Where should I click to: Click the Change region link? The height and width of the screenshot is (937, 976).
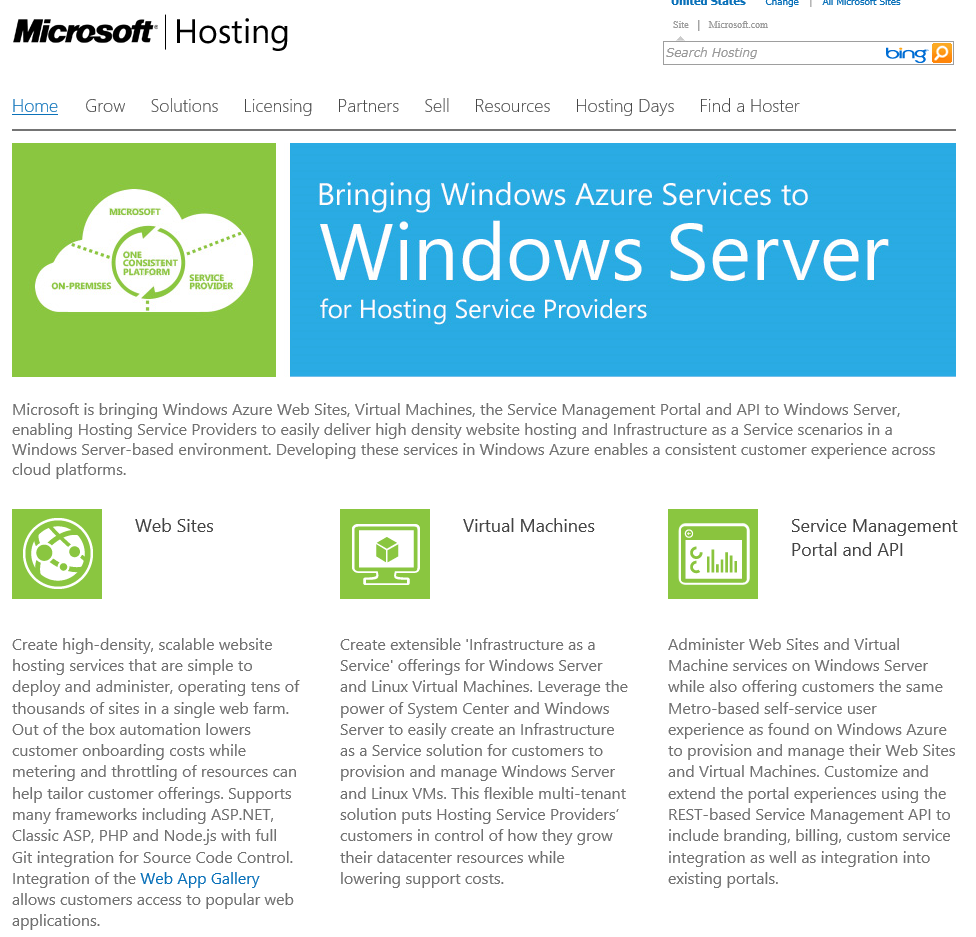coord(782,2)
